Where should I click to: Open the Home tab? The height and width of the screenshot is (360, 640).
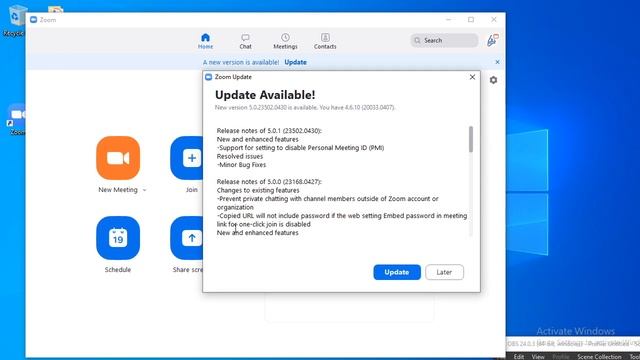tap(205, 41)
